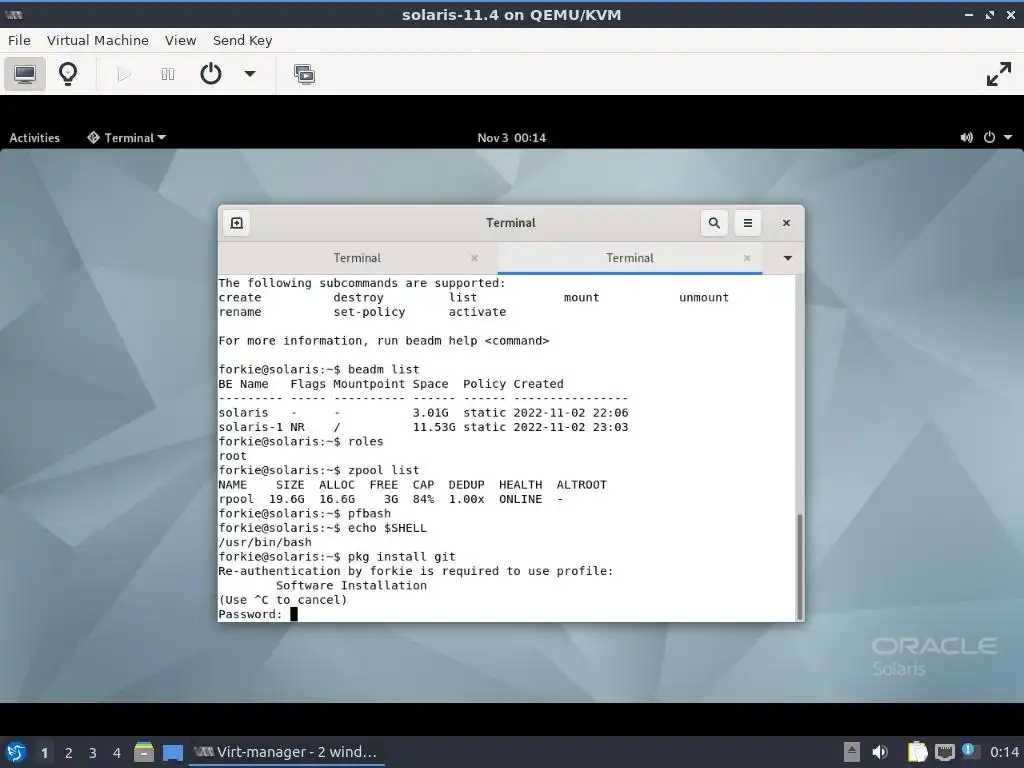
Task: Open the Terminal app menu dropdown
Action: pyautogui.click(x=127, y=138)
